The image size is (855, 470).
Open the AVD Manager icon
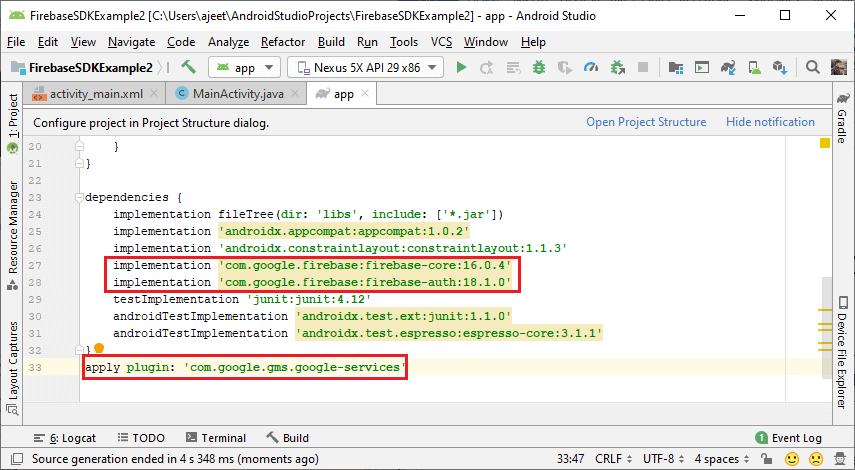pos(754,68)
